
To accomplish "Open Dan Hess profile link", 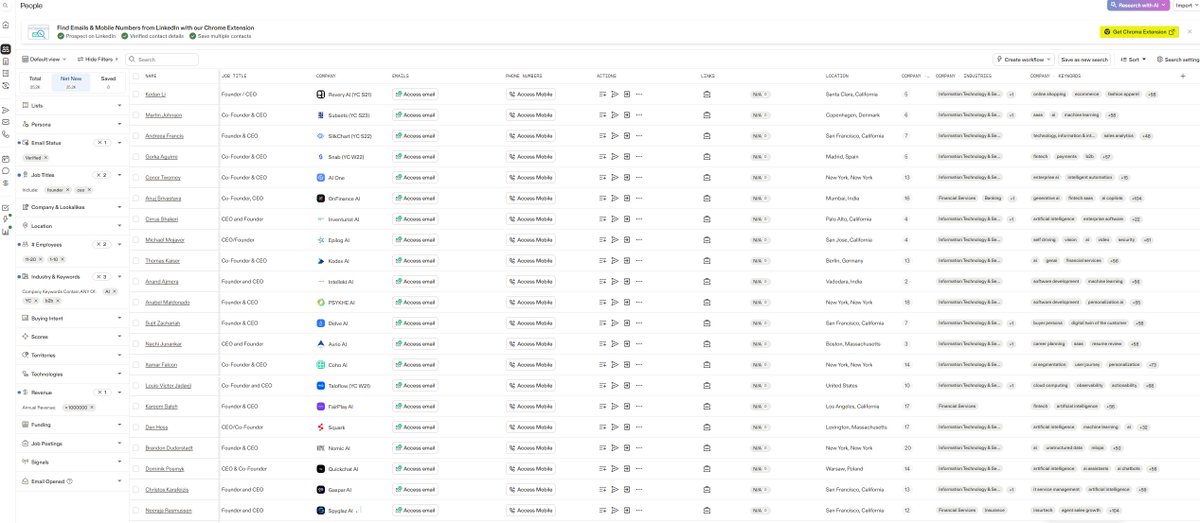I will pos(156,427).
